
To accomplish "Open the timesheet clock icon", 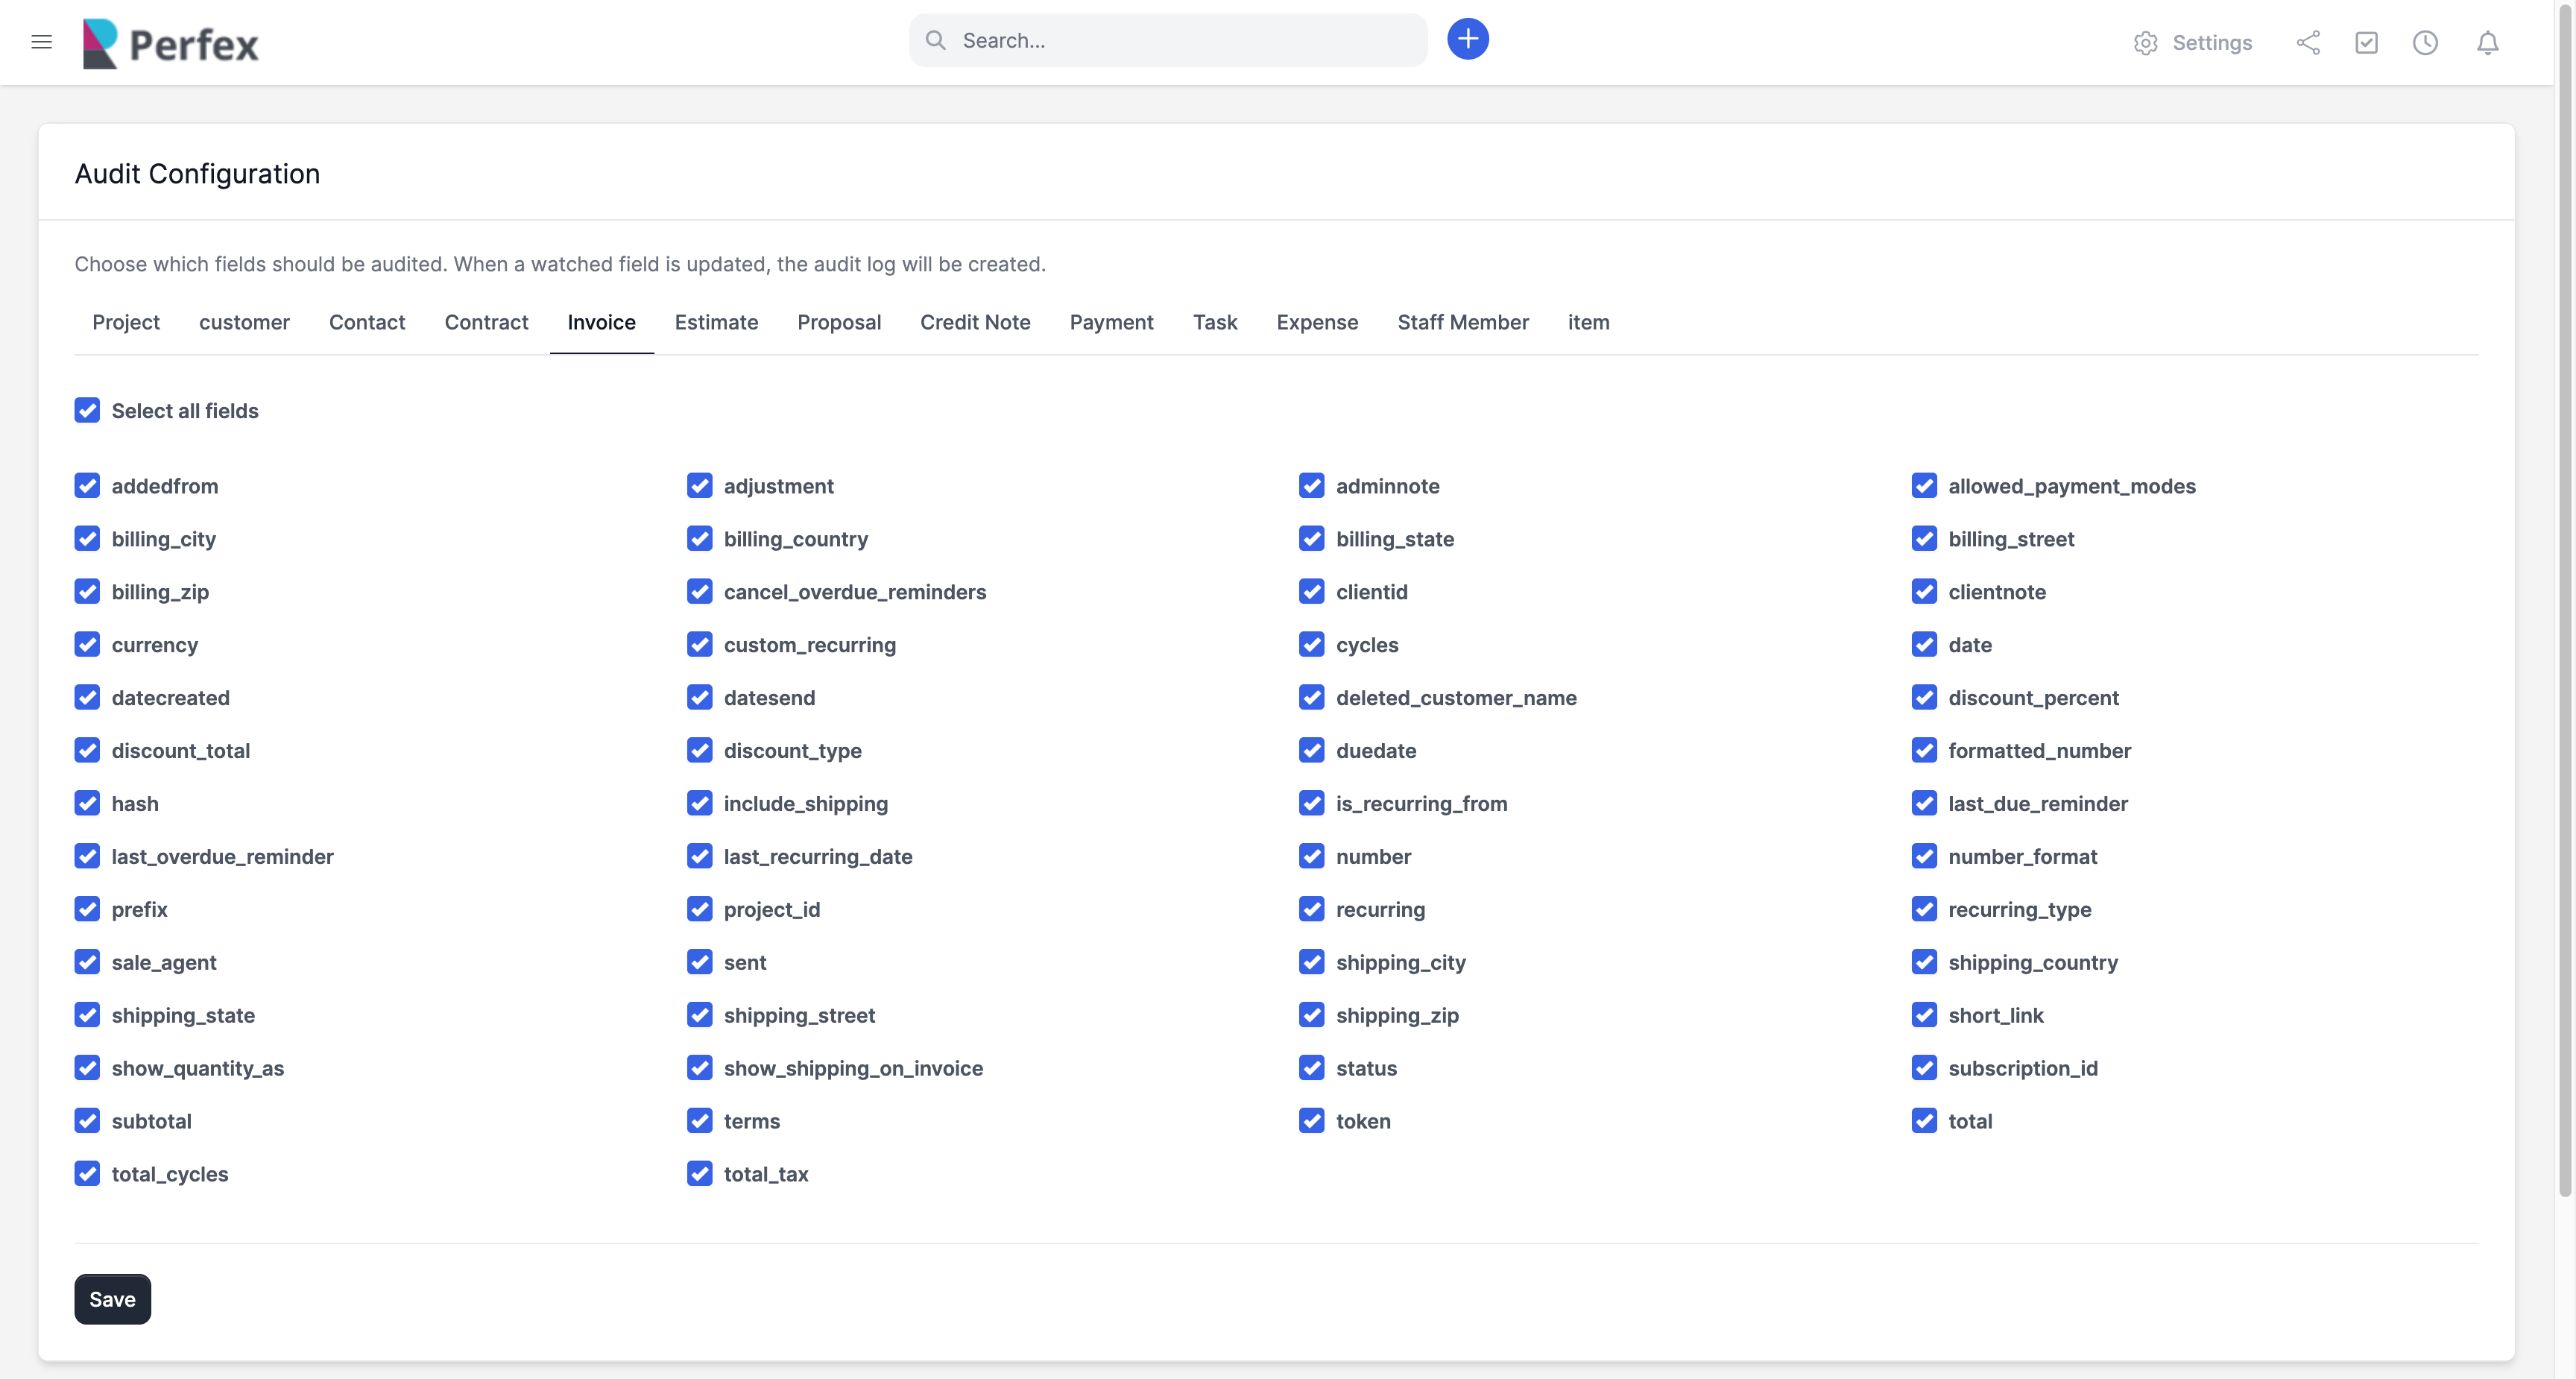I will tap(2425, 43).
